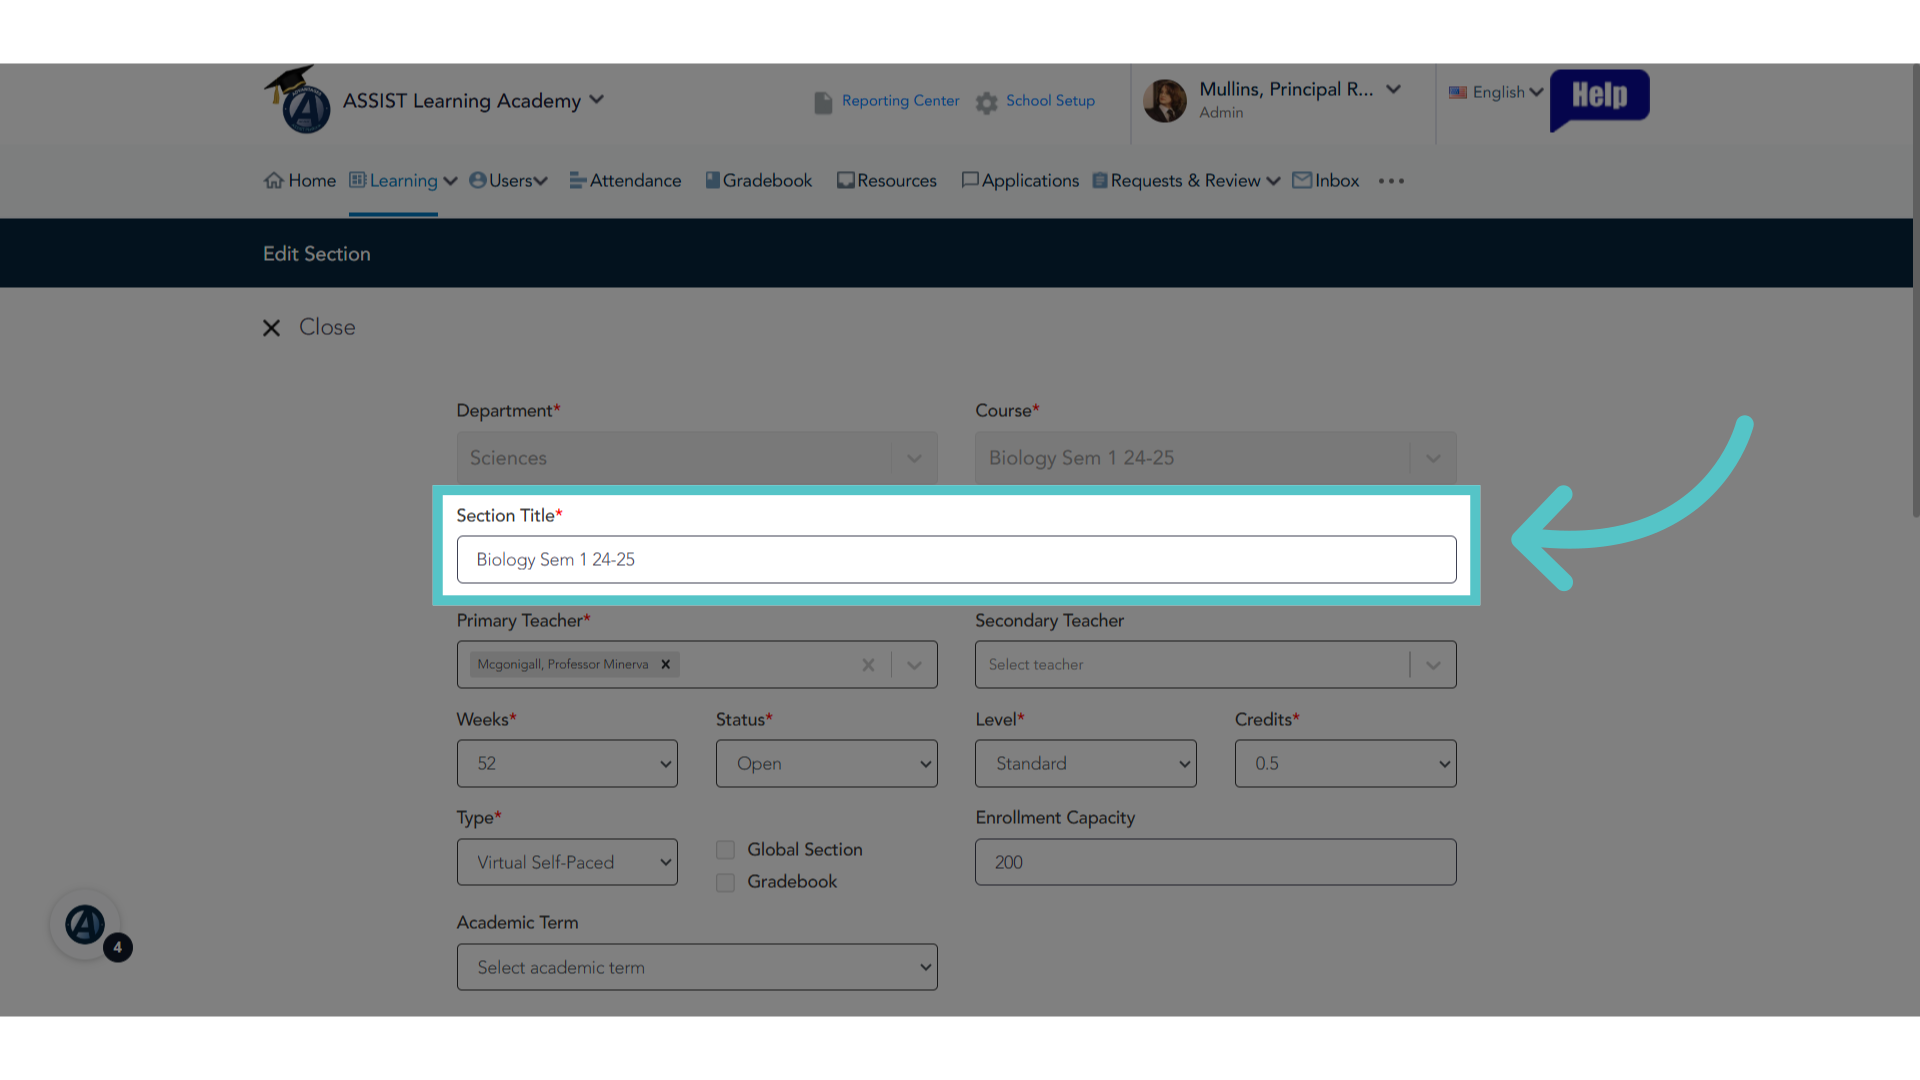
Task: Enable the Global Section checkbox
Action: point(726,850)
